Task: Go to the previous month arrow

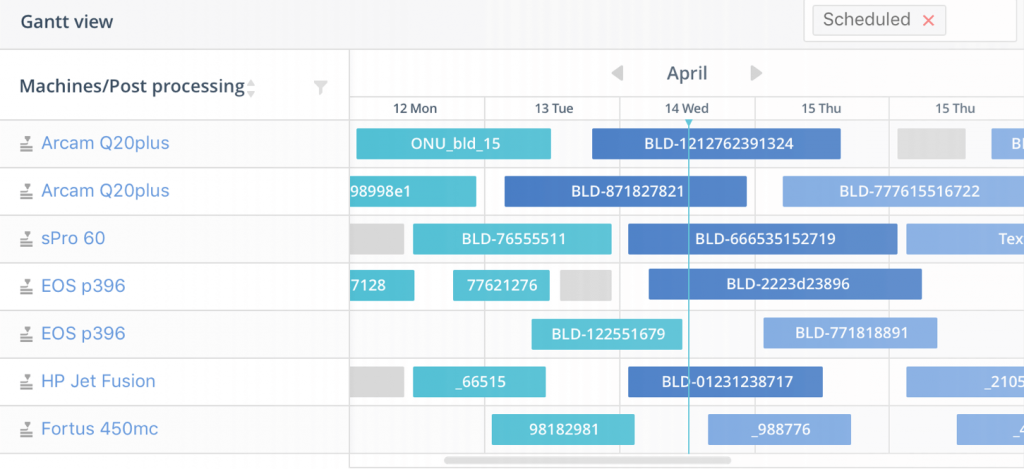Action: (x=617, y=73)
